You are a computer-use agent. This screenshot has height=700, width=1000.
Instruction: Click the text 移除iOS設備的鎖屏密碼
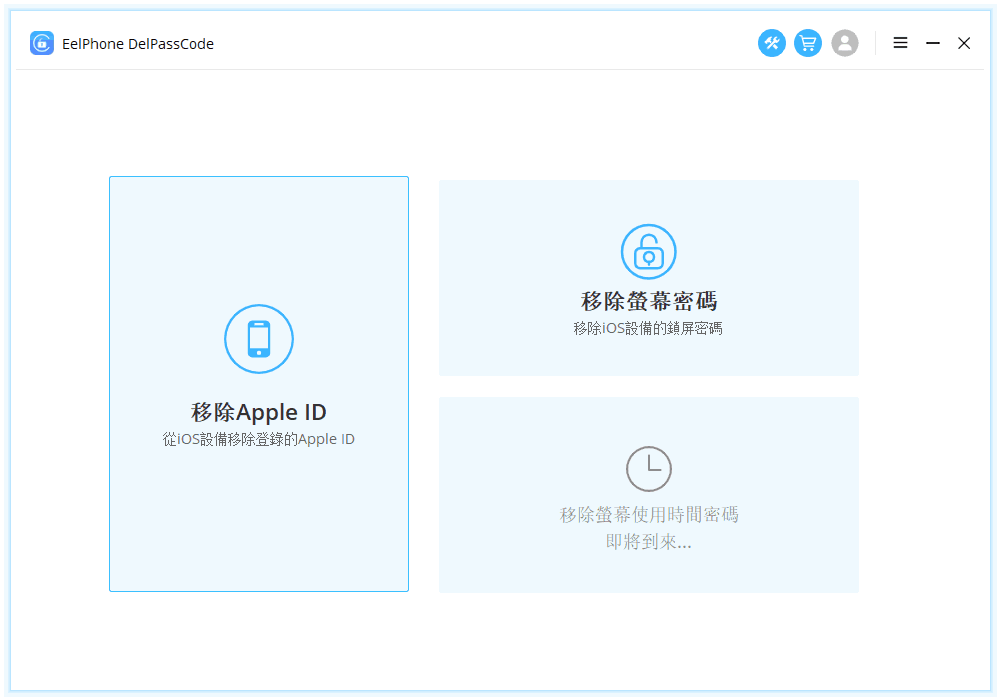coord(648,328)
